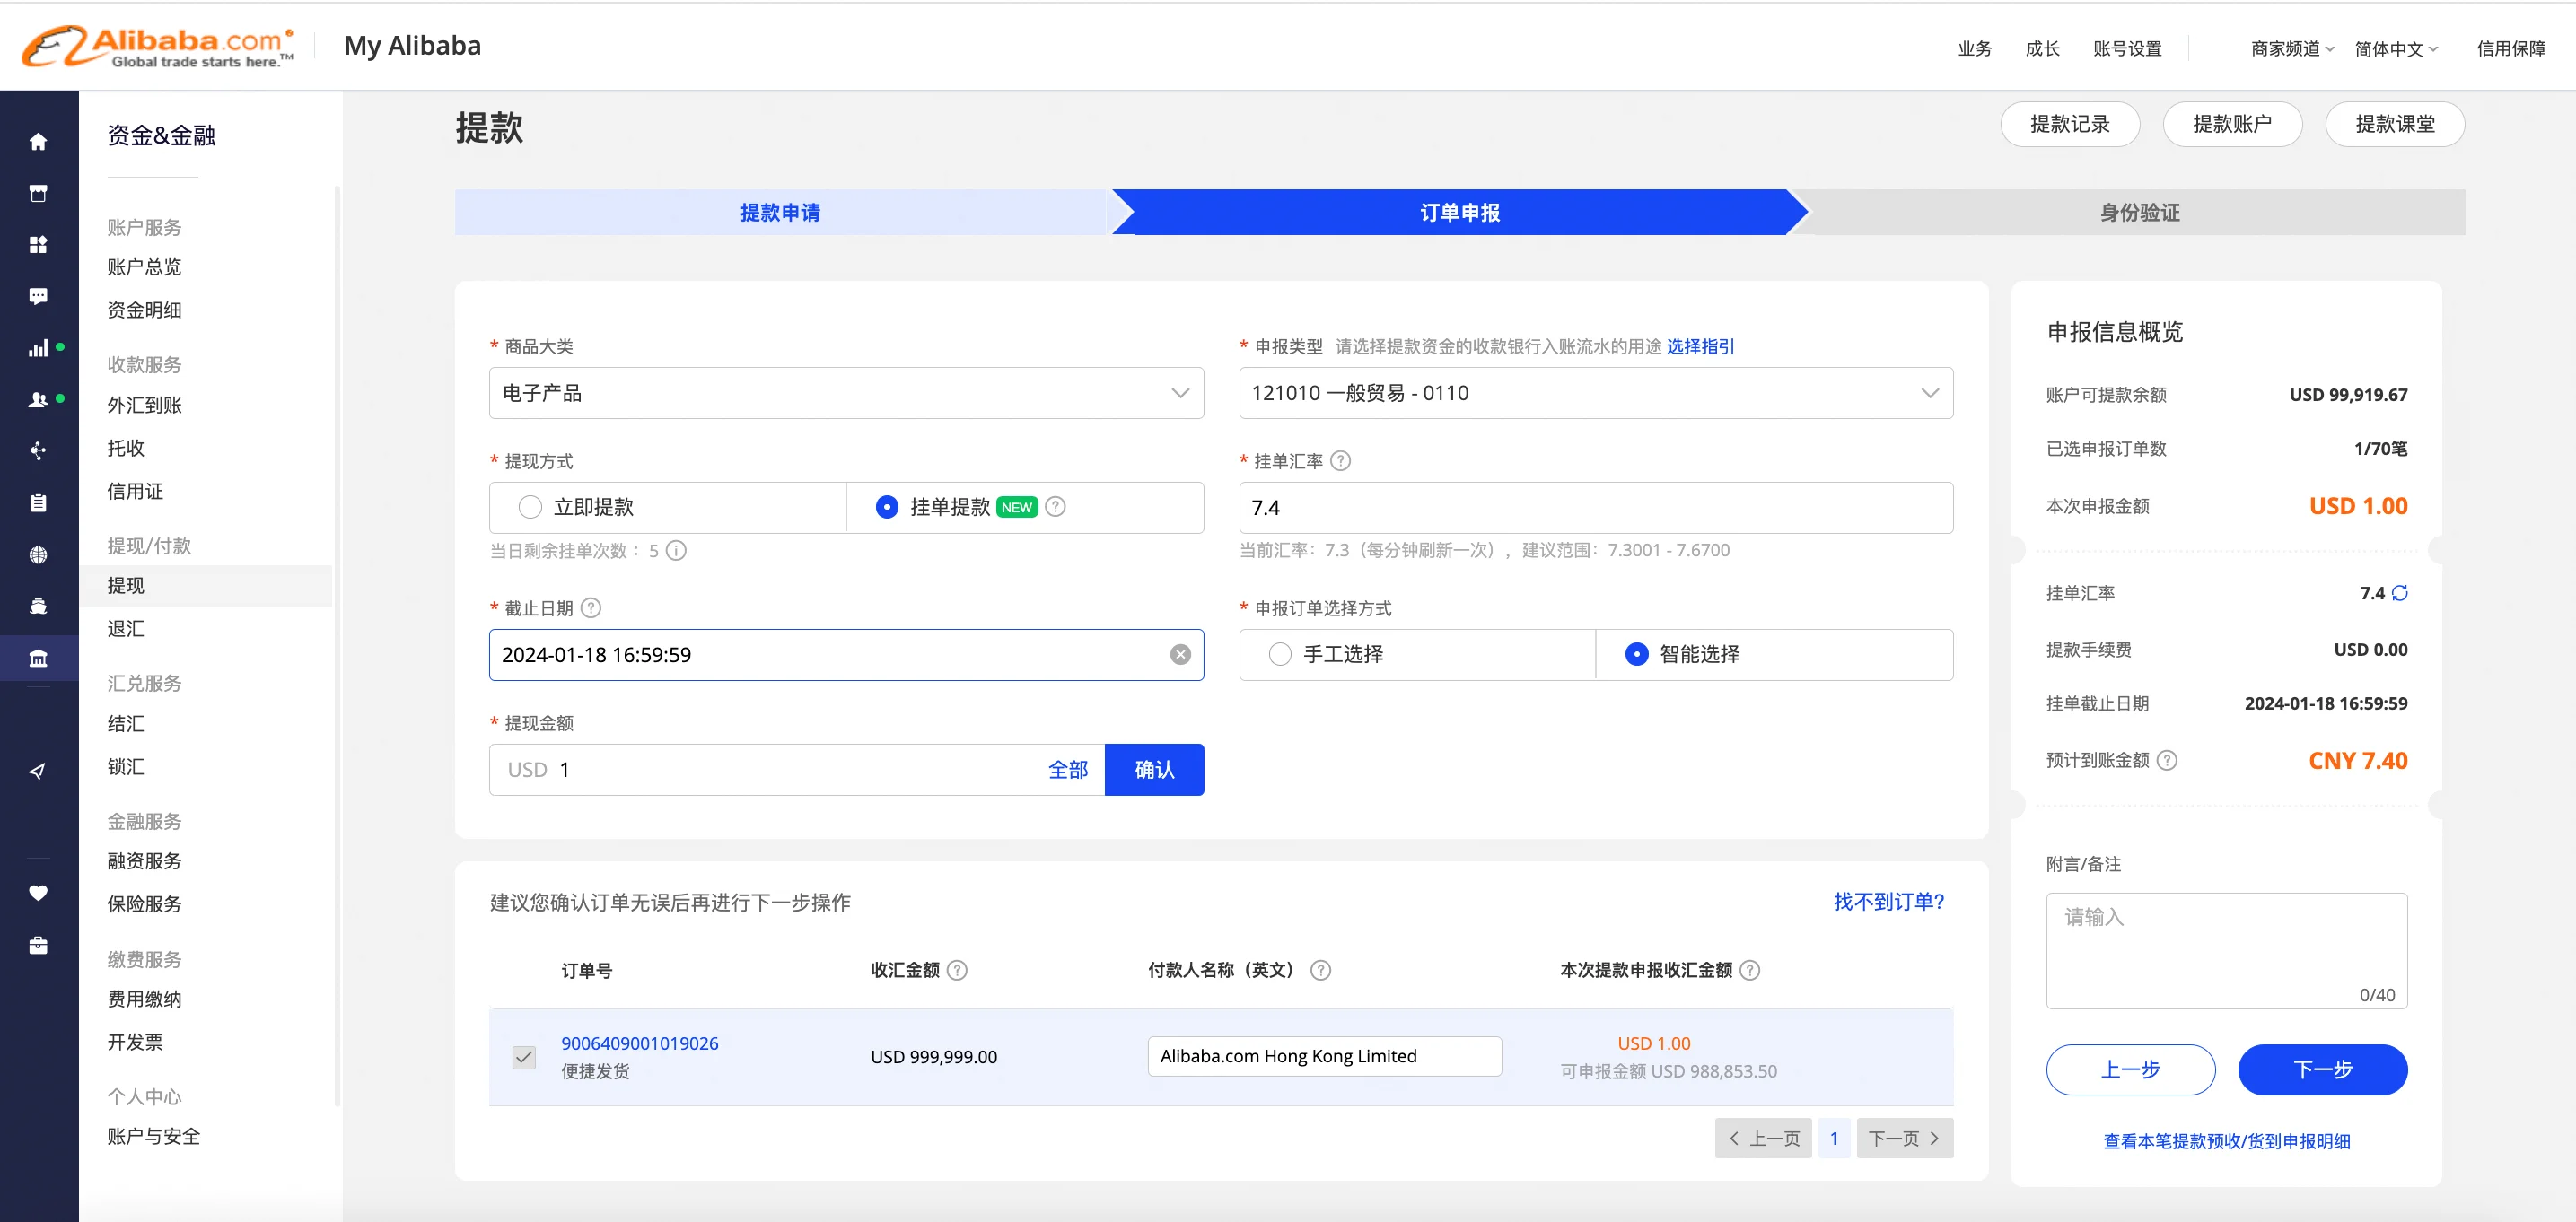This screenshot has height=1222, width=2576.
Task: Select the 手工选择 radio option
Action: click(1279, 654)
